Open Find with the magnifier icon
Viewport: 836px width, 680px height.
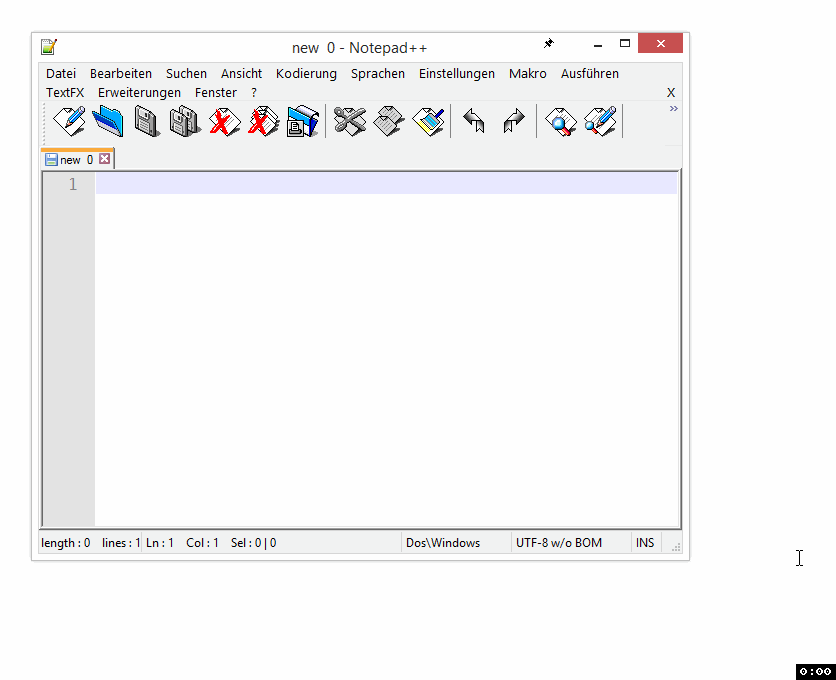point(561,122)
